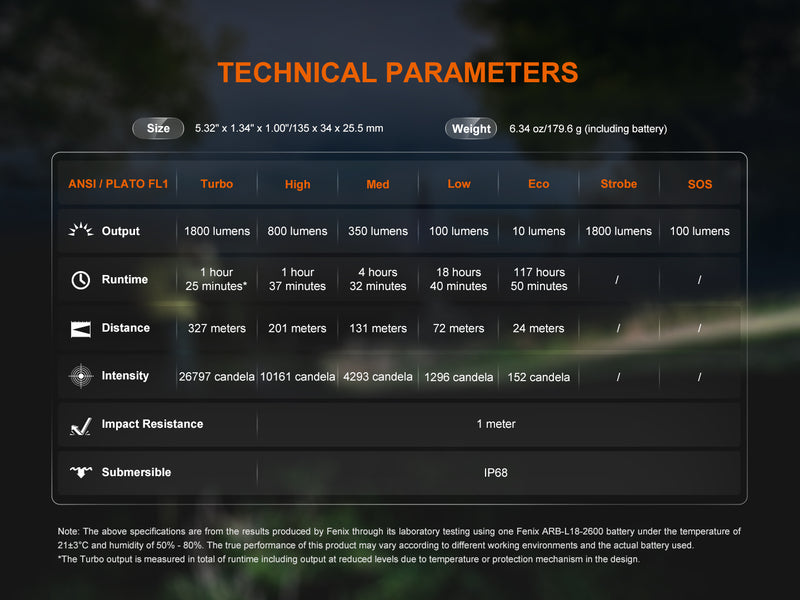The image size is (800, 600).
Task: Click the TECHNICAL PARAMETERS title
Action: click(x=398, y=73)
